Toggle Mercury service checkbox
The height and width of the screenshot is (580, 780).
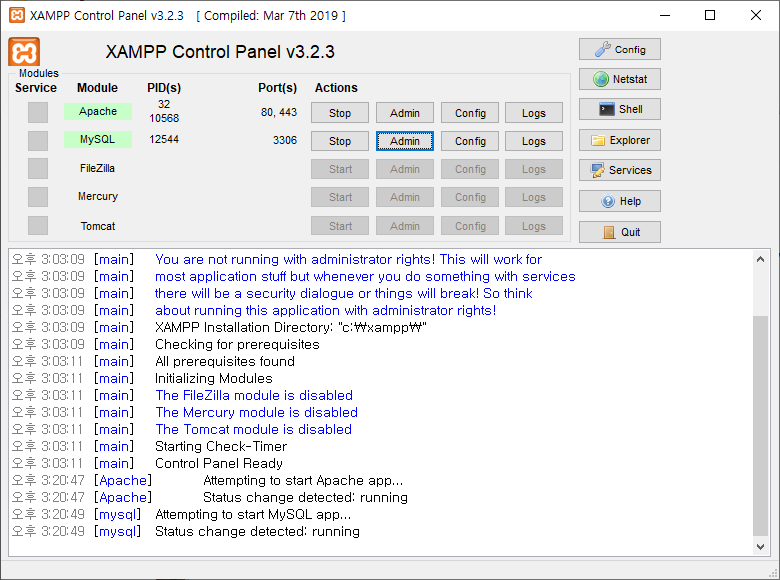click(x=38, y=197)
